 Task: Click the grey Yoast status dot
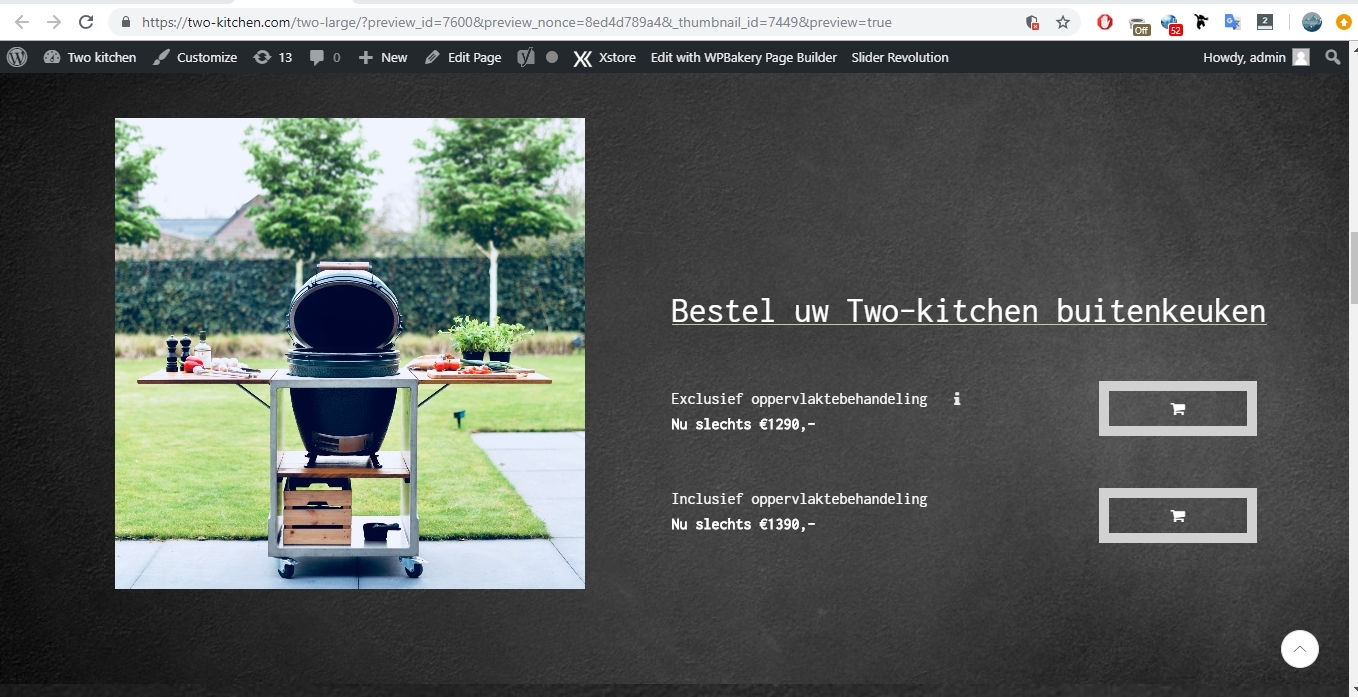(552, 57)
